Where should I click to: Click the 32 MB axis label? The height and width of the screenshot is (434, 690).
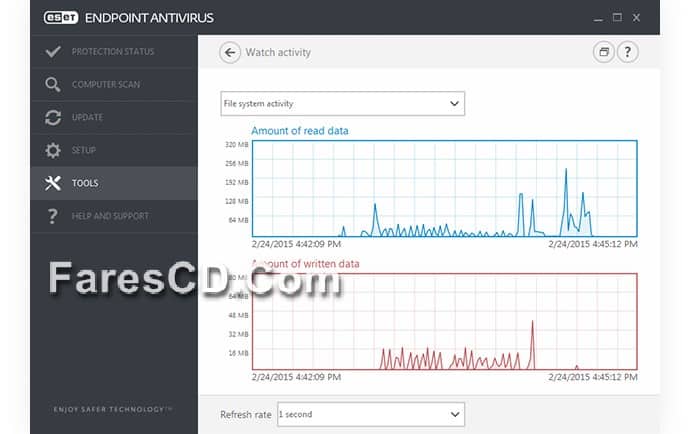pos(239,335)
